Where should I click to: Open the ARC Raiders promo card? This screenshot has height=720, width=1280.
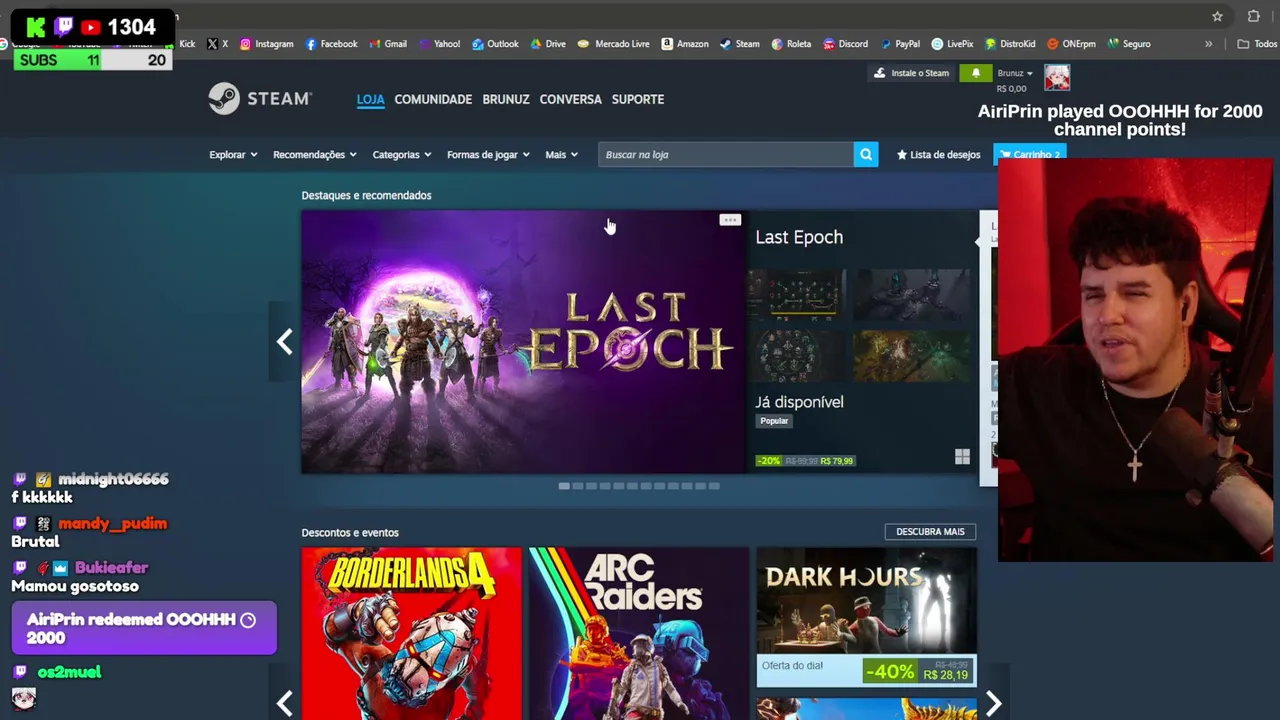pos(639,634)
